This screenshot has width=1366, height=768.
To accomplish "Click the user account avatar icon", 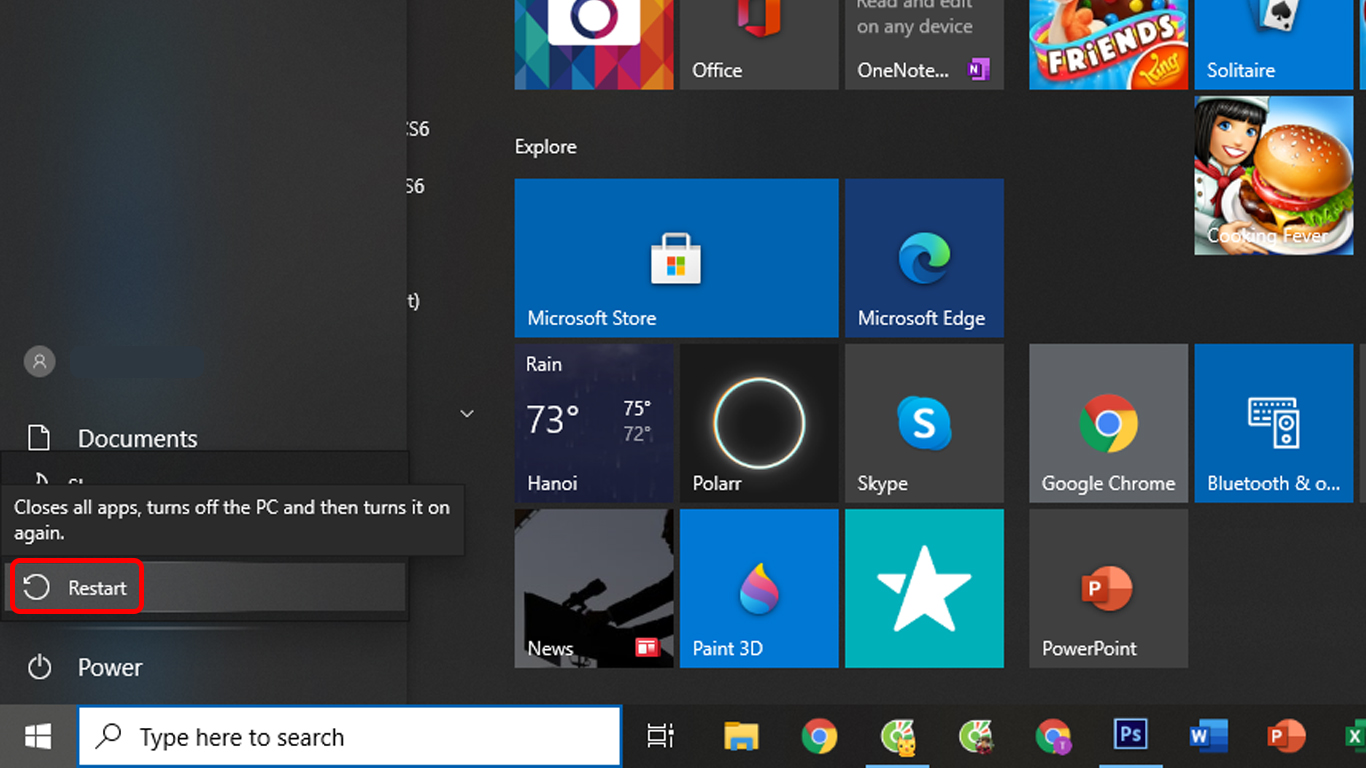I will tap(40, 361).
